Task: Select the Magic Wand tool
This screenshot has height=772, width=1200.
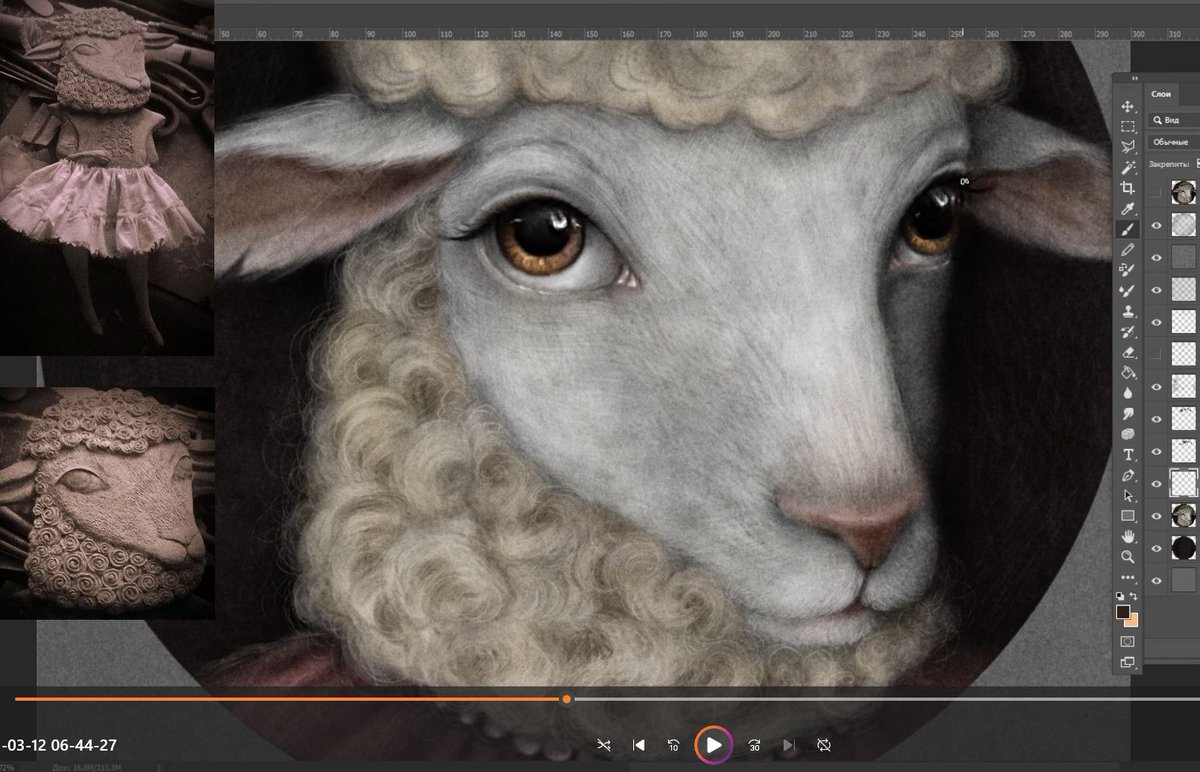Action: 1128,168
